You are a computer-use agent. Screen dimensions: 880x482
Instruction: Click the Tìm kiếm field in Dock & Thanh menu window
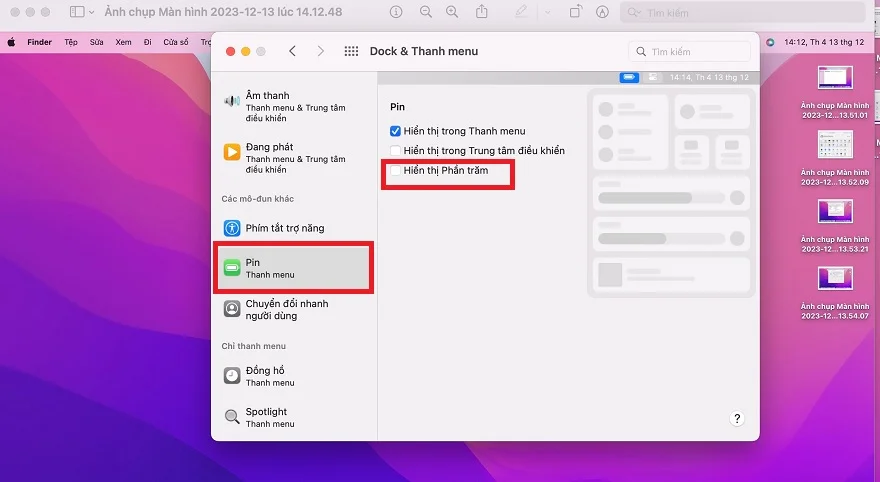690,52
